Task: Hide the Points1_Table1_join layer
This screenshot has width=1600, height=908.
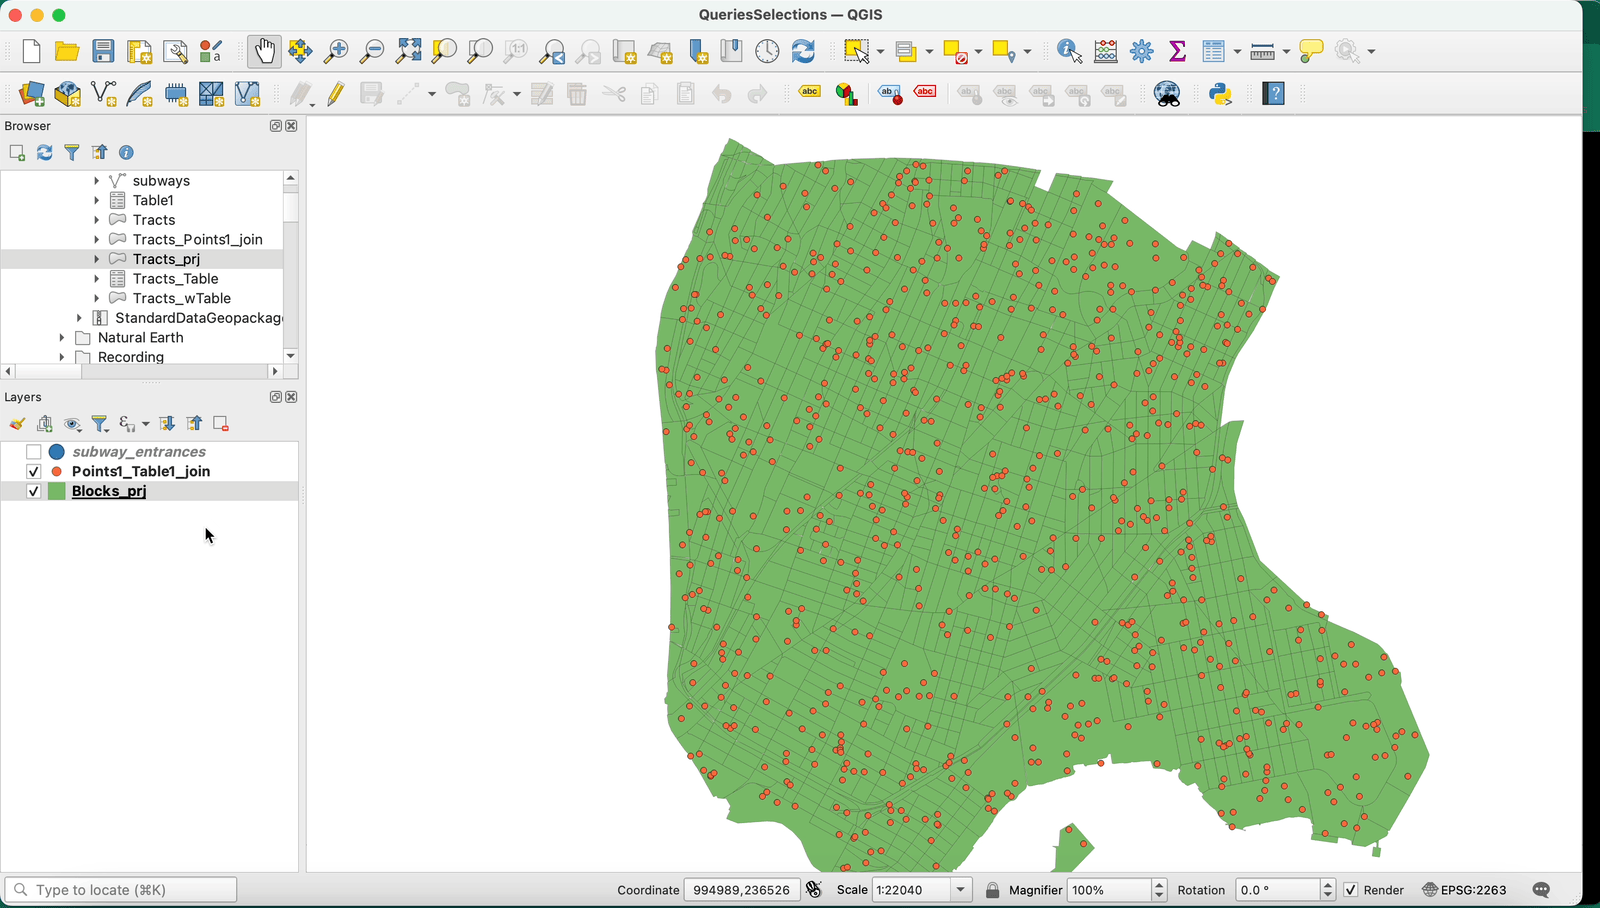Action: point(33,471)
